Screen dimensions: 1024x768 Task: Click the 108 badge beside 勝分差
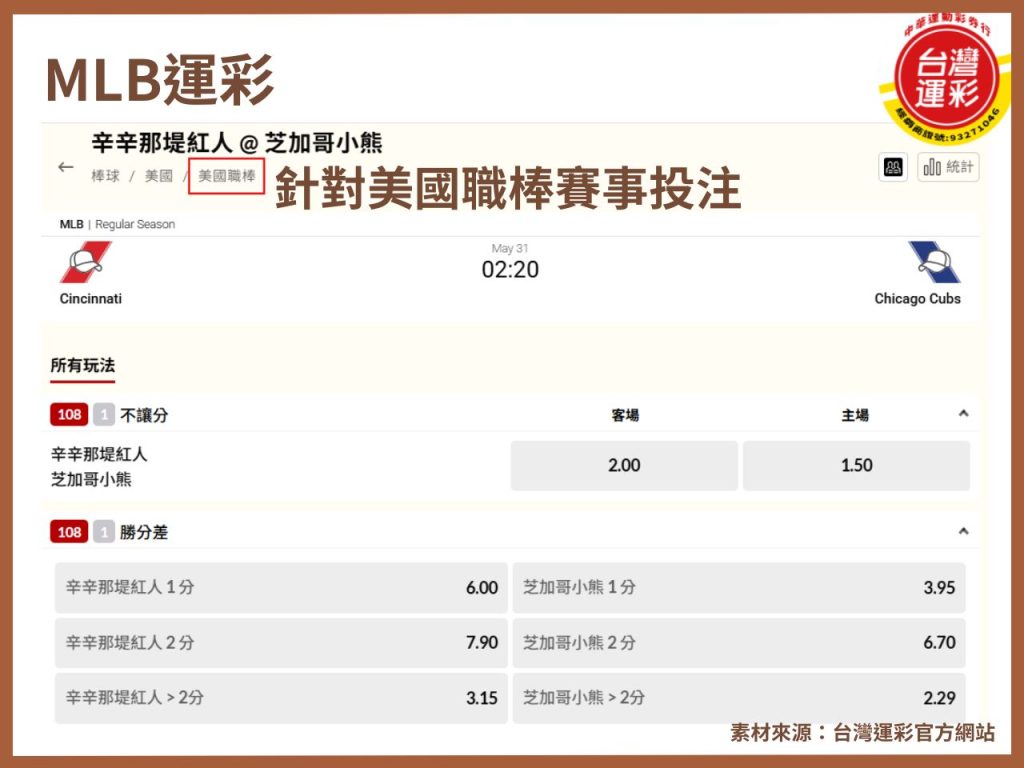coord(69,532)
